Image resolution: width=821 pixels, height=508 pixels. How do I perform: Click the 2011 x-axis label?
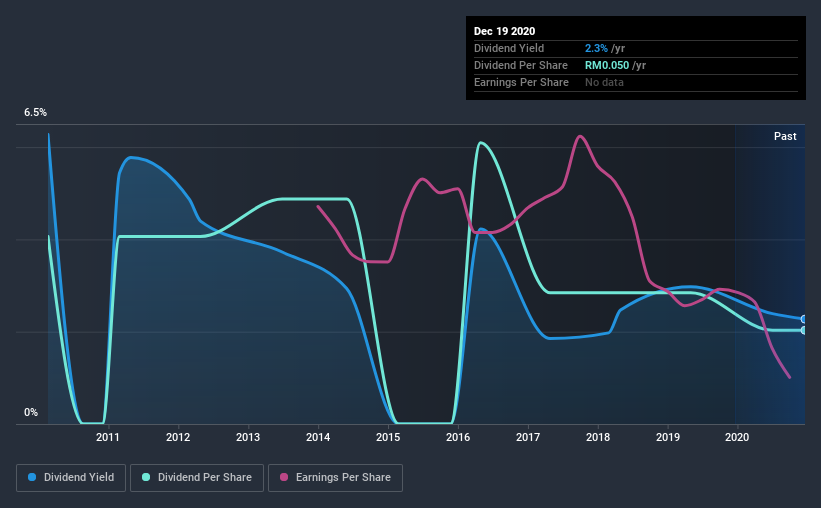coord(107,437)
